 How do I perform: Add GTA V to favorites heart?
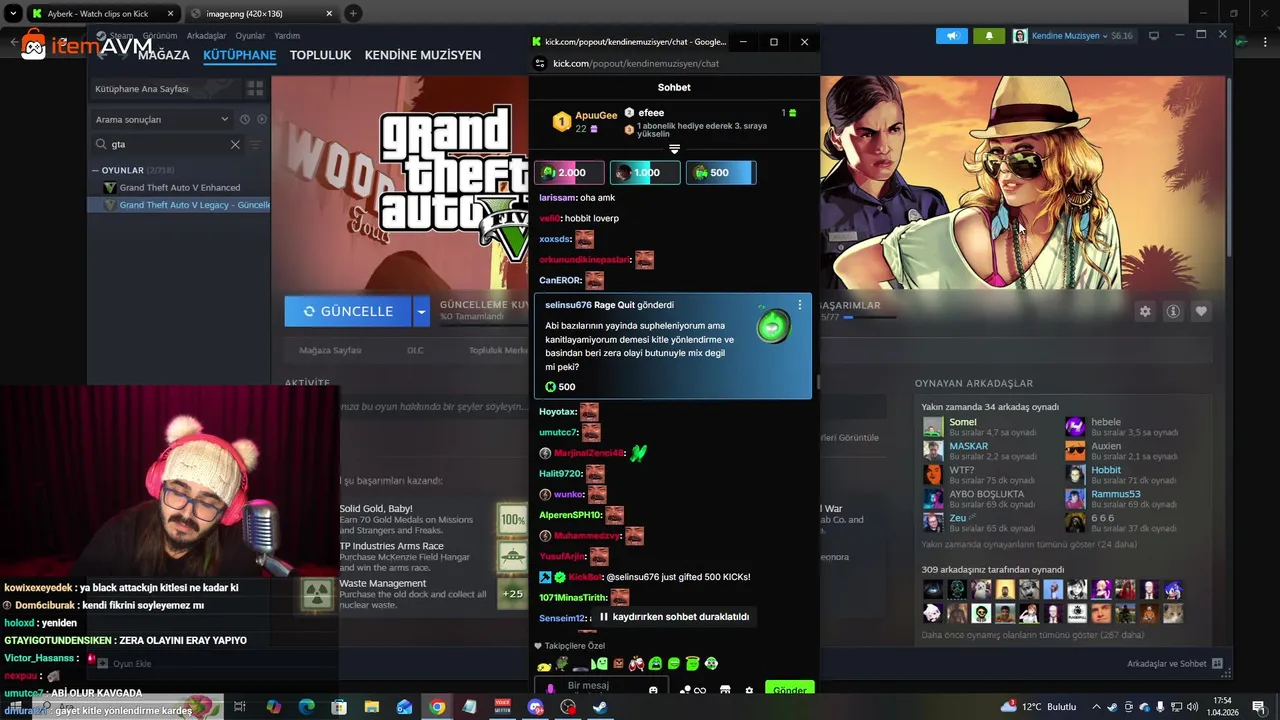point(1201,311)
